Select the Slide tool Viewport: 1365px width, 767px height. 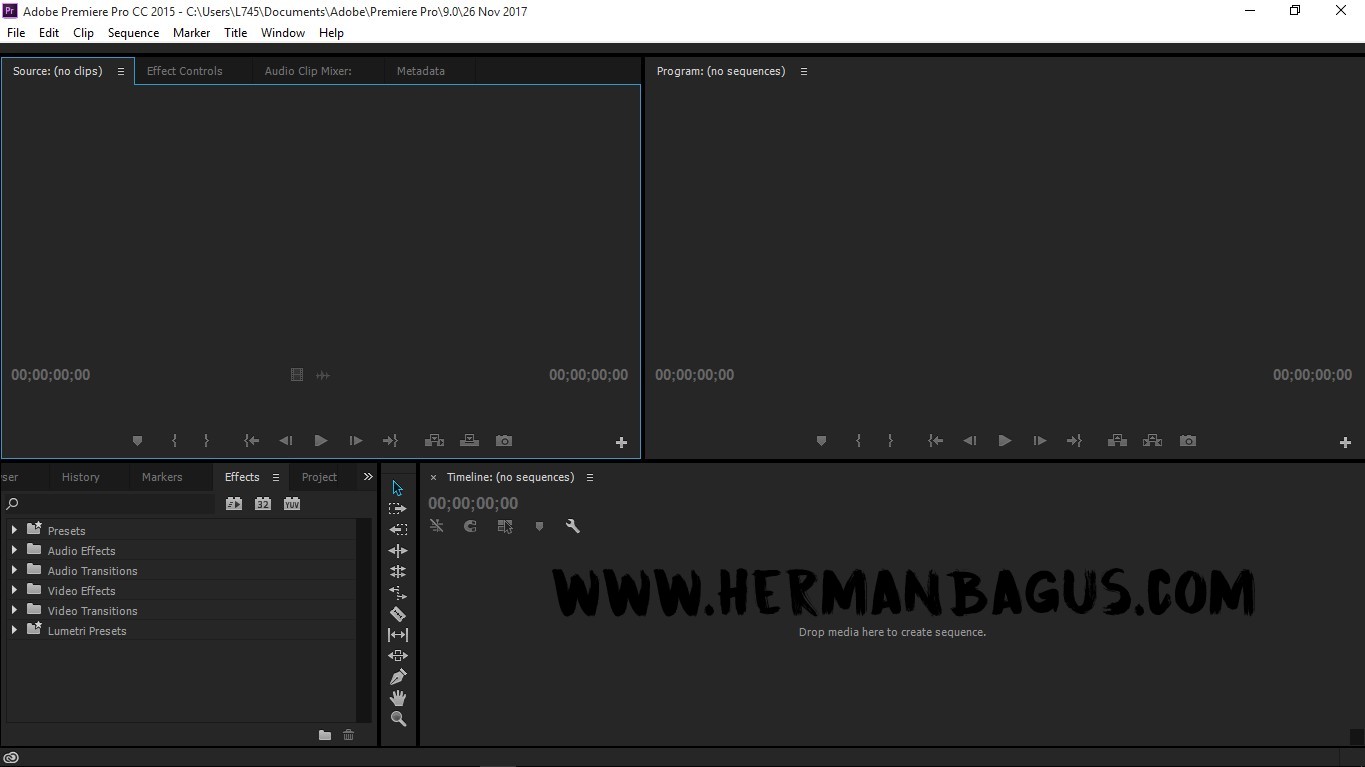[x=397, y=656]
